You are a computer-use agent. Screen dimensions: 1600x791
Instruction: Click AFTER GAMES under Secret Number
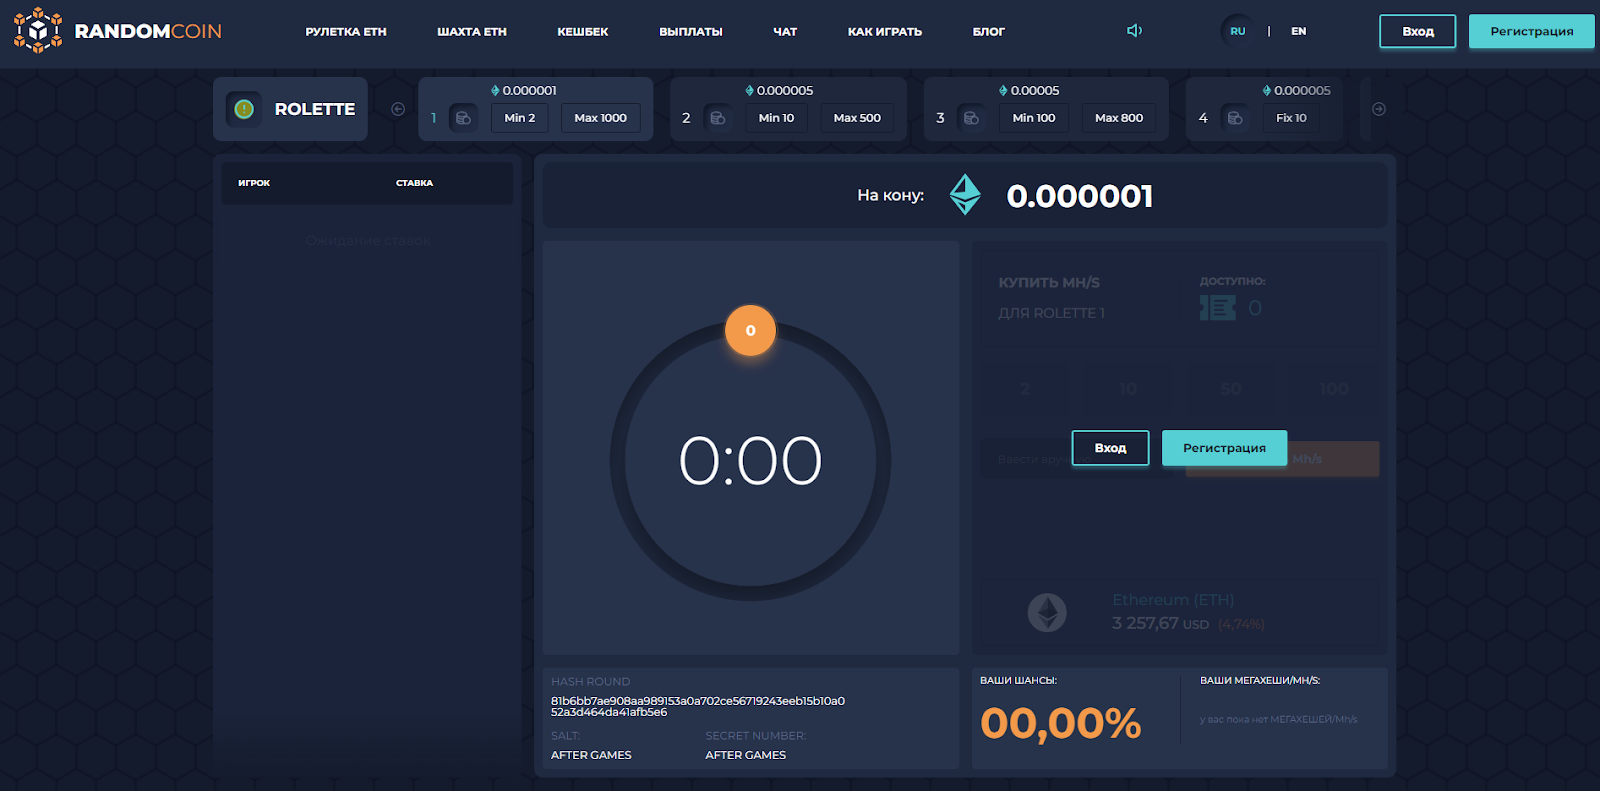tap(746, 755)
